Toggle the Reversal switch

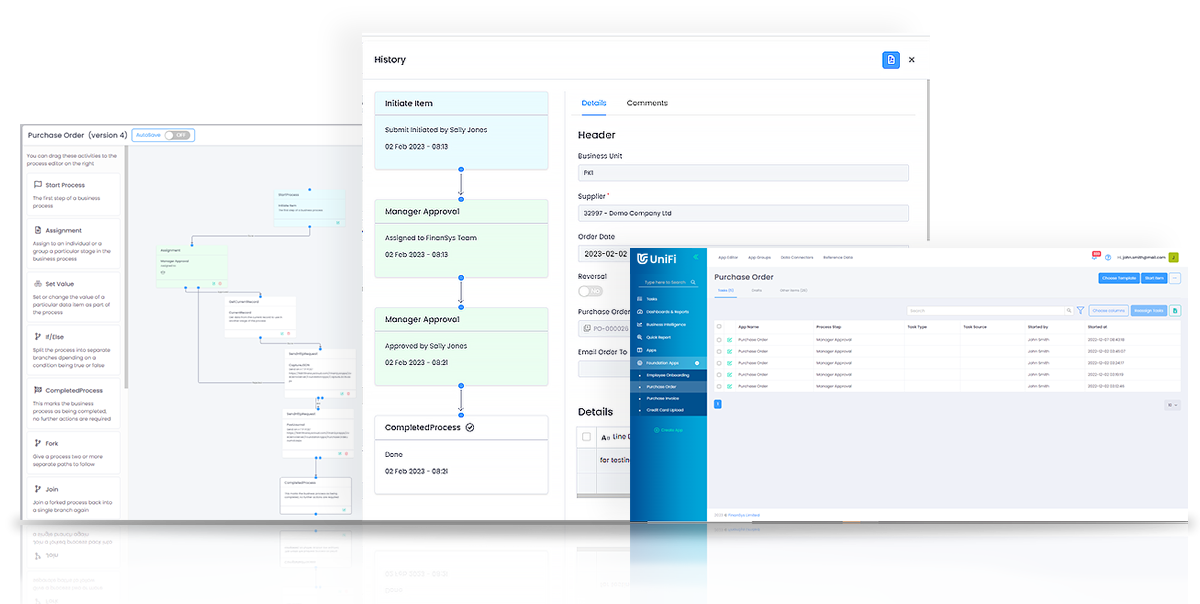click(x=591, y=291)
